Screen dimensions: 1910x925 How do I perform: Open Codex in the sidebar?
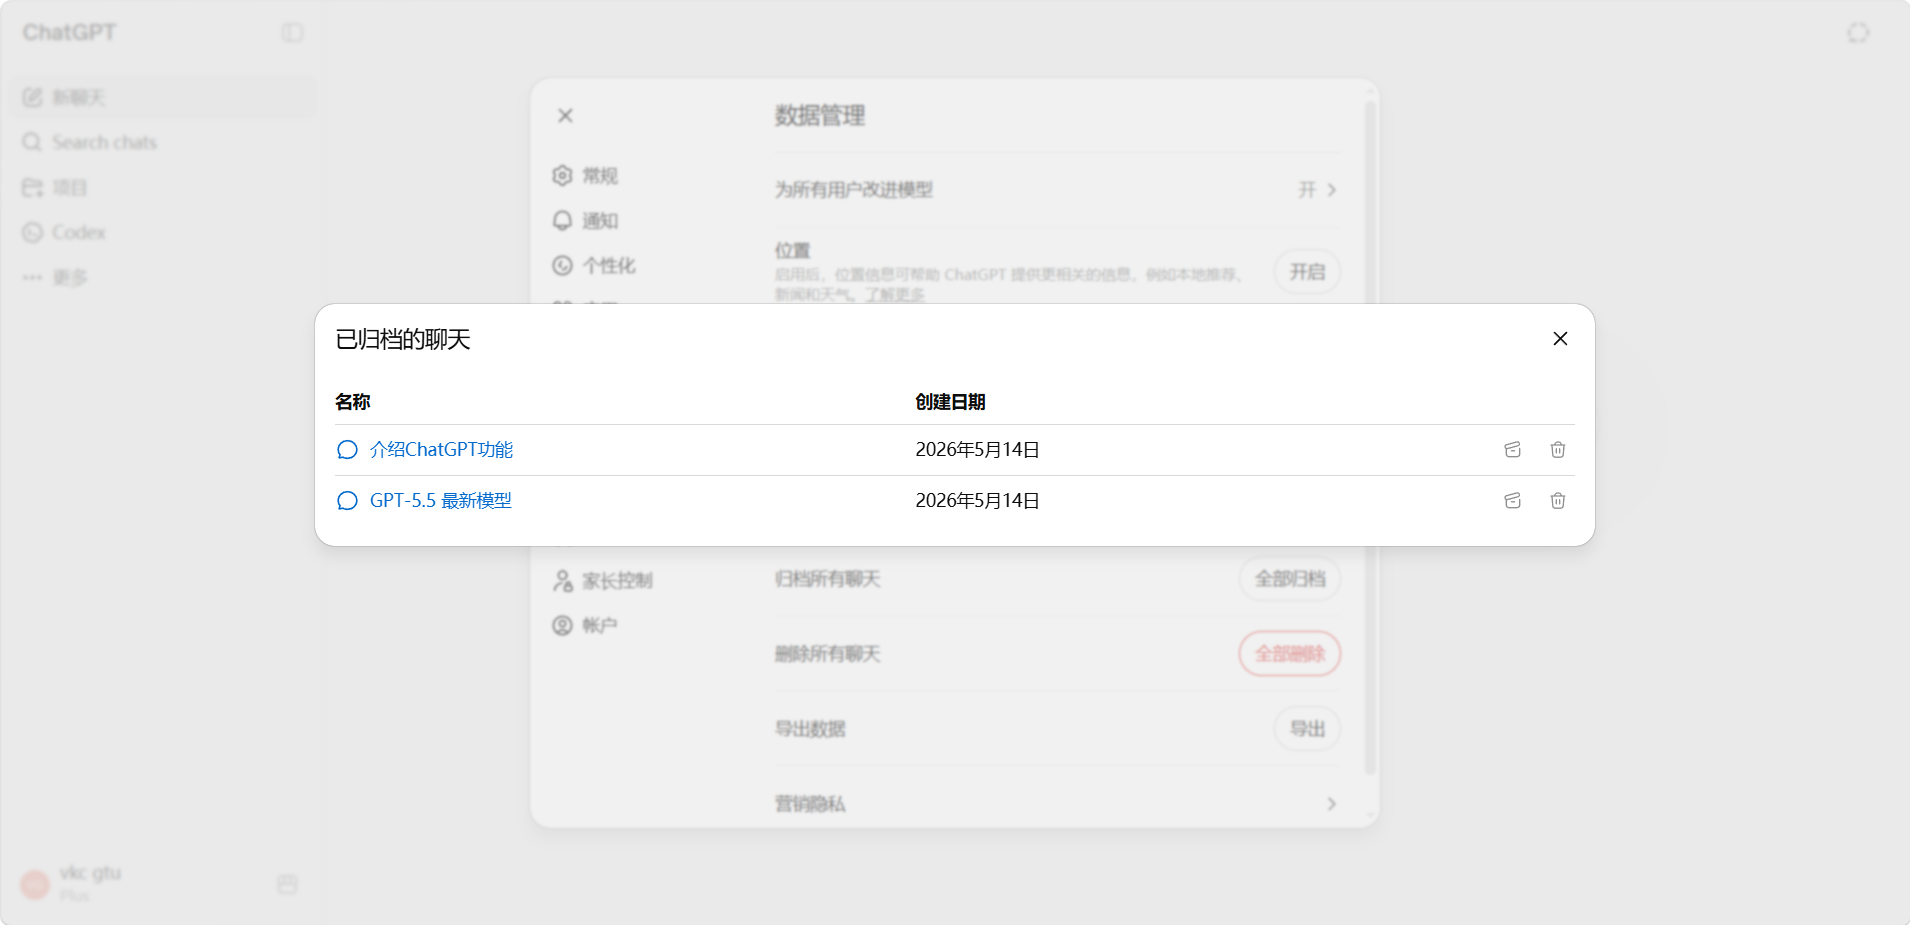point(165,232)
